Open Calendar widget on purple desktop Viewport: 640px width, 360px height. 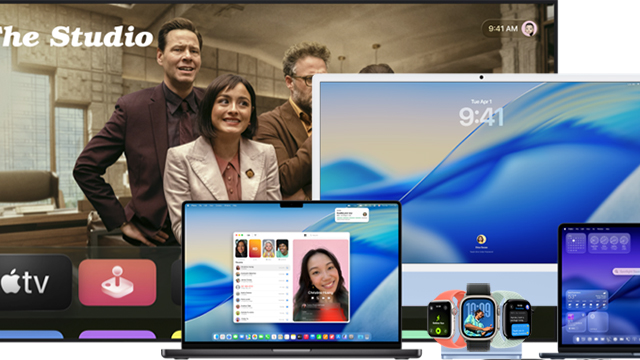point(576,243)
